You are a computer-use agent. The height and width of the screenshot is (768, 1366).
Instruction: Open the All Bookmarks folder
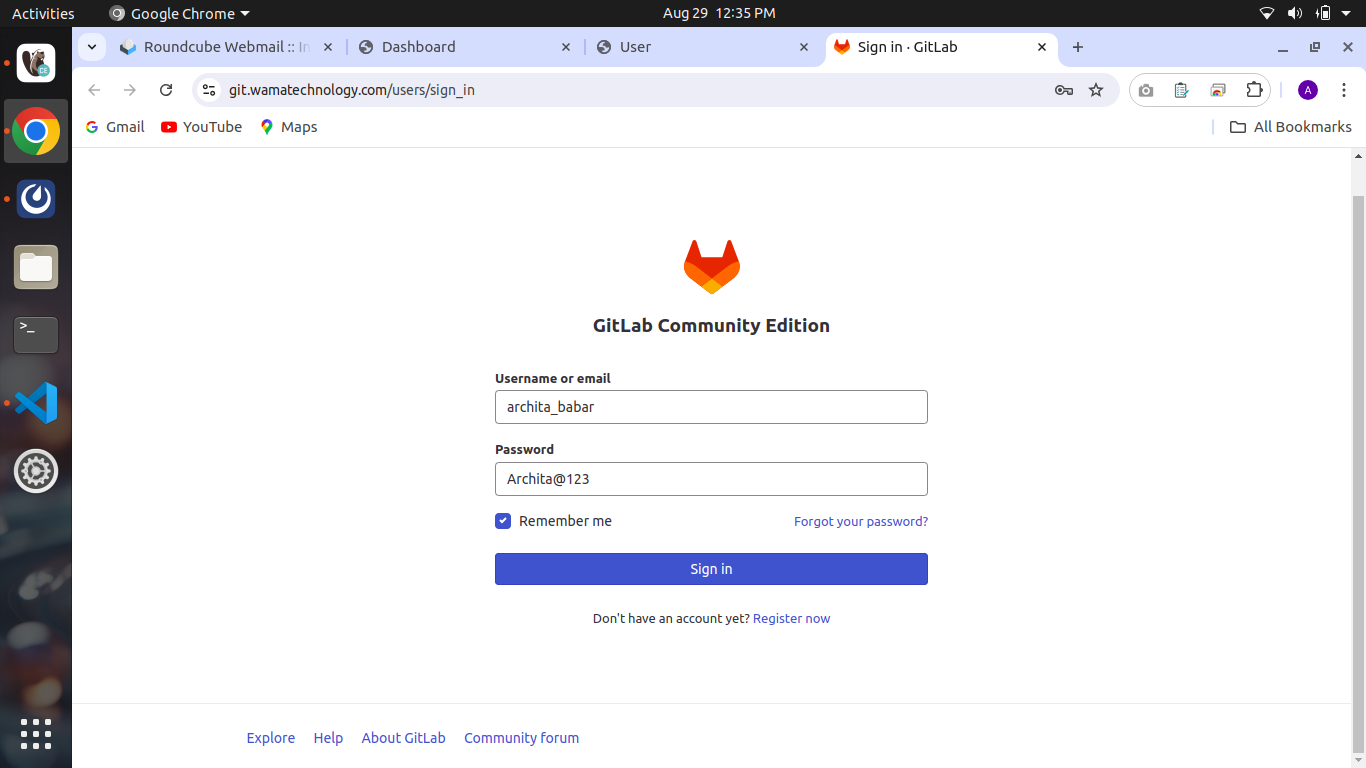click(x=1290, y=127)
